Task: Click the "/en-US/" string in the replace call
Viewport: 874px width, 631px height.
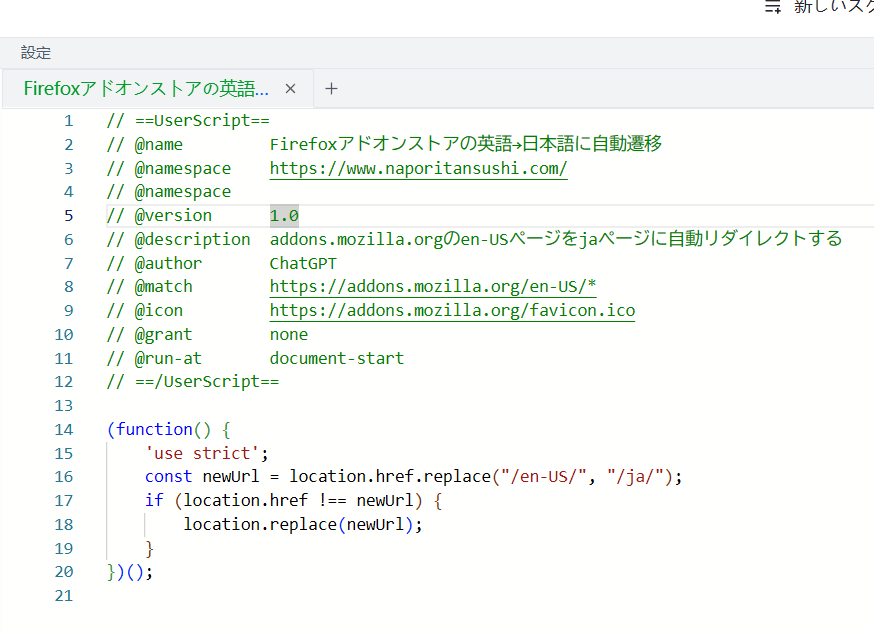Action: point(543,477)
